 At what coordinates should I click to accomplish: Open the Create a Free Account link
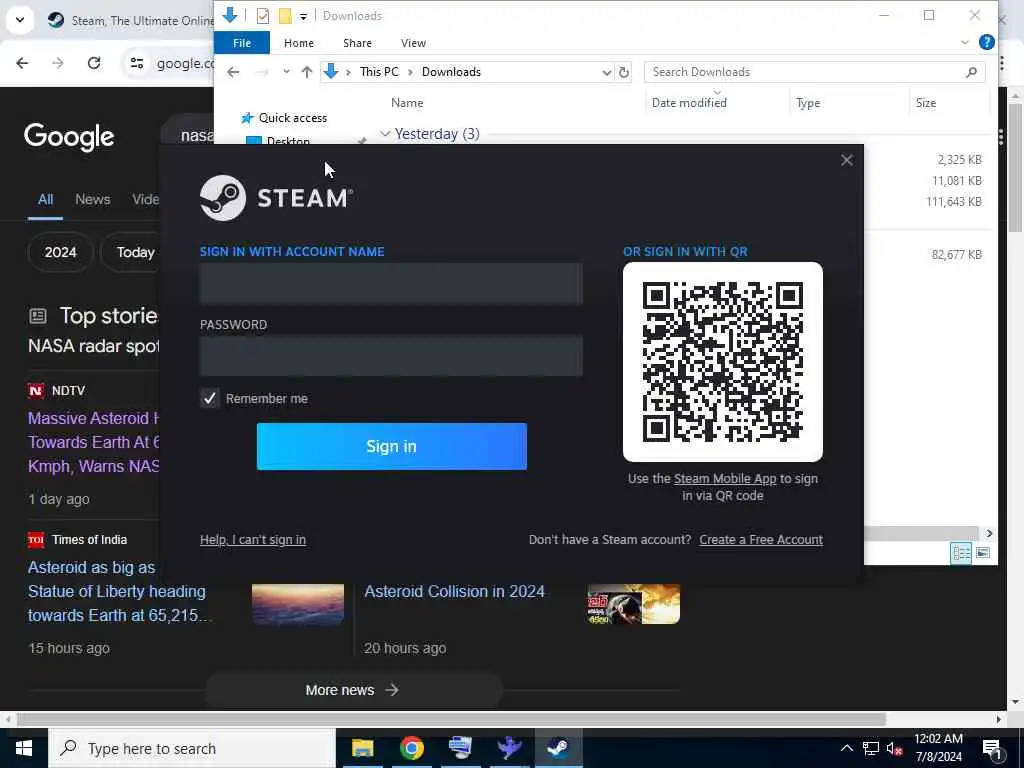pos(761,539)
